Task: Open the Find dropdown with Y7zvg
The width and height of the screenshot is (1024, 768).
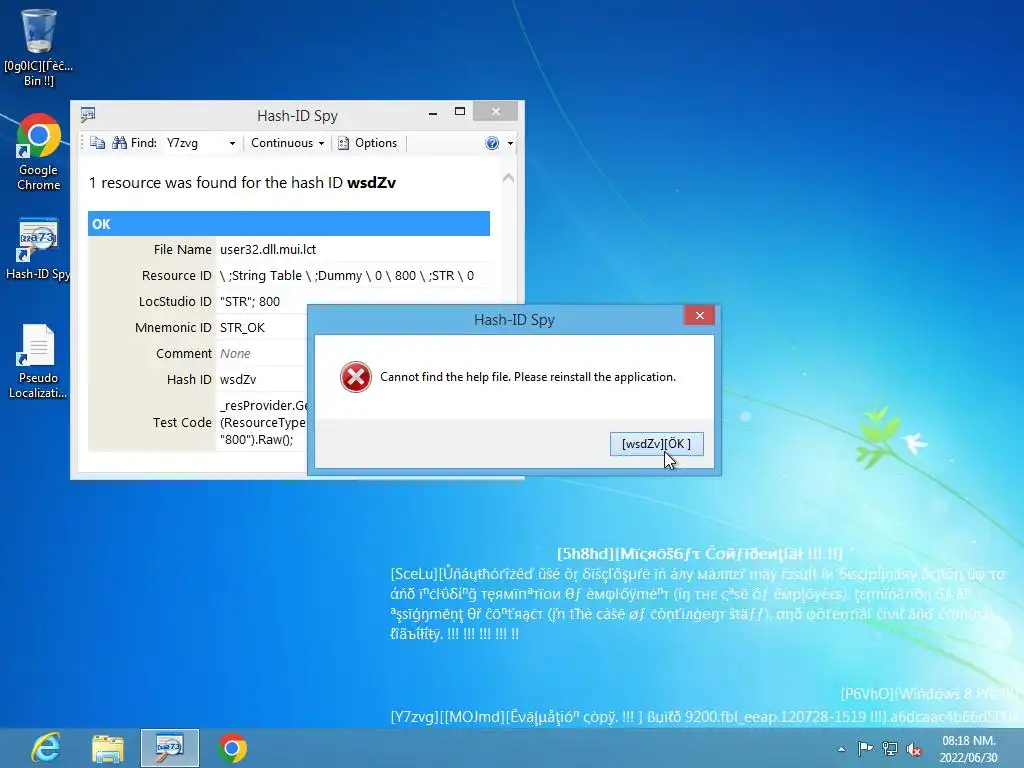Action: tap(232, 144)
